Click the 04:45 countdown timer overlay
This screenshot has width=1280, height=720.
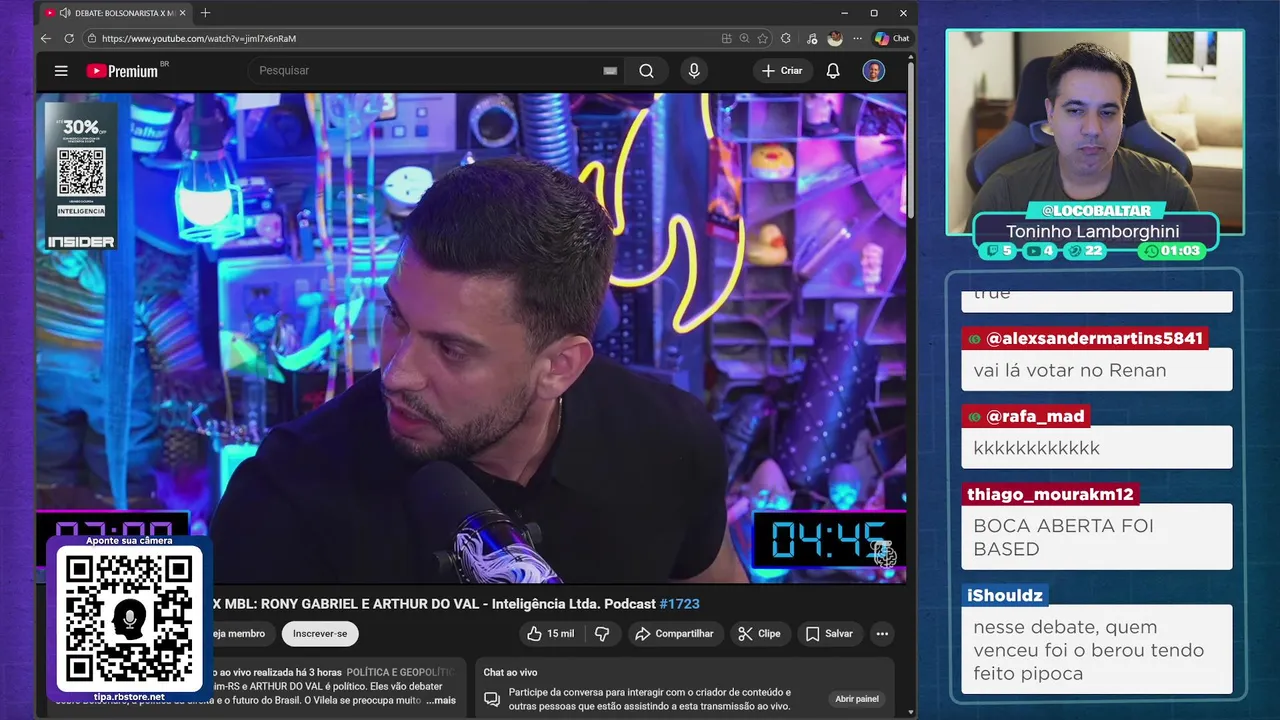828,540
